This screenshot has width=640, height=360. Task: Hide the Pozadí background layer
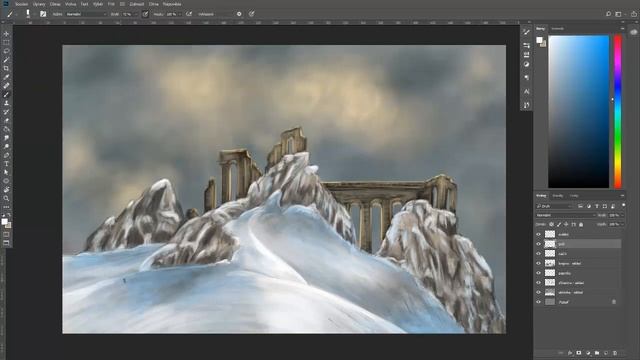pyautogui.click(x=538, y=302)
